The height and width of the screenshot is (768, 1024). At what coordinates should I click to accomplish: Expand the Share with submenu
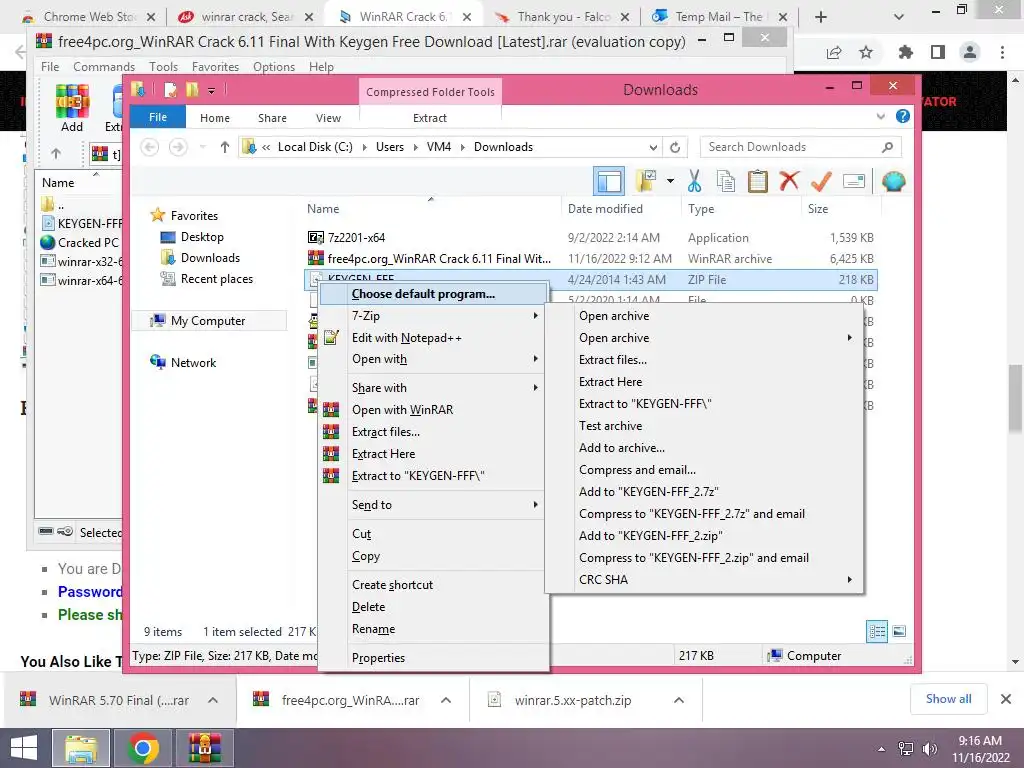[536, 387]
